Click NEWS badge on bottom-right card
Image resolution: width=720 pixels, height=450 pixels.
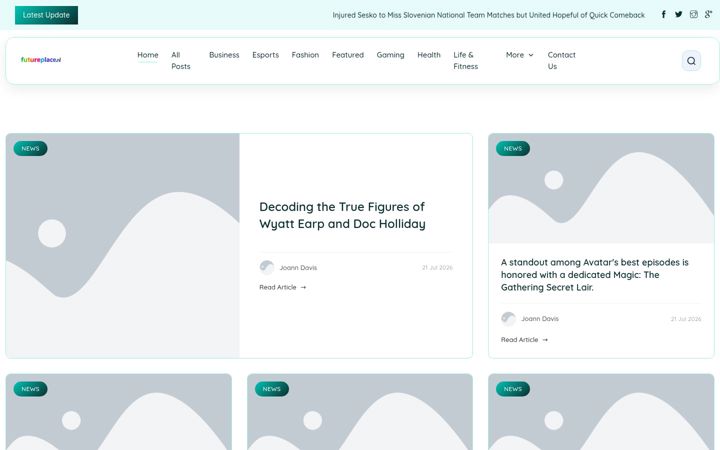click(x=513, y=389)
